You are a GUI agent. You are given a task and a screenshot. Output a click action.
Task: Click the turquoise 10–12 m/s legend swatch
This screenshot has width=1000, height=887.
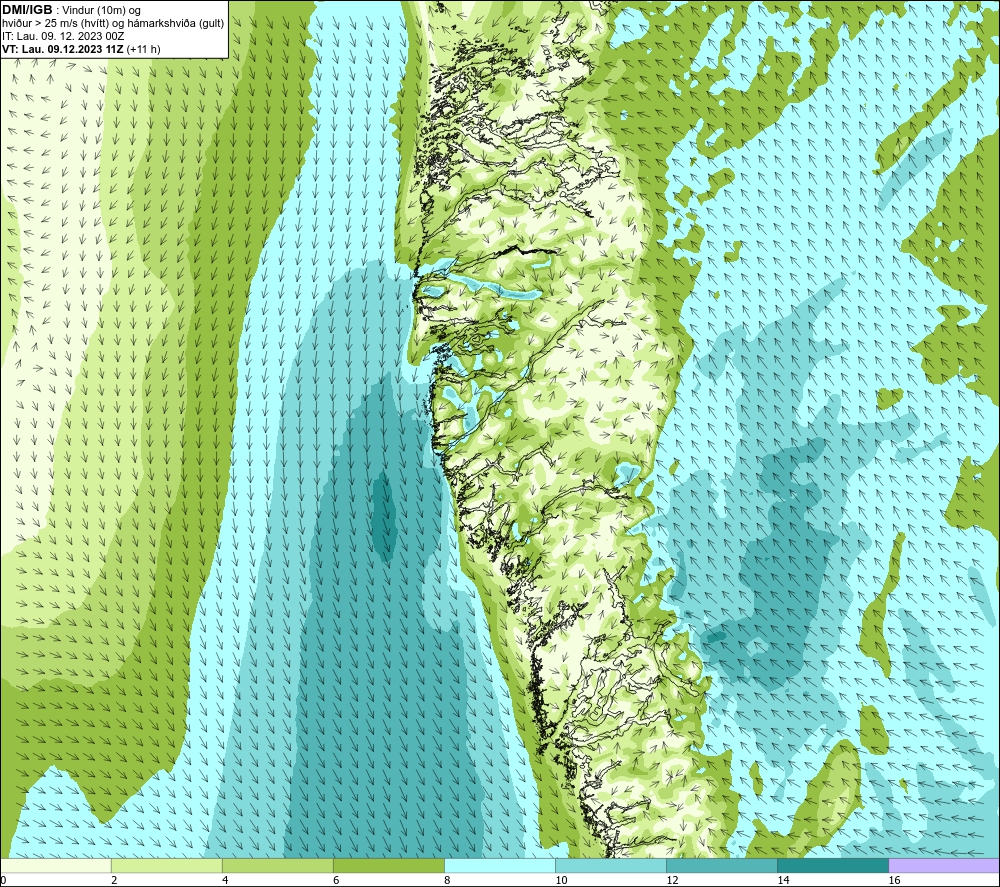tap(611, 865)
